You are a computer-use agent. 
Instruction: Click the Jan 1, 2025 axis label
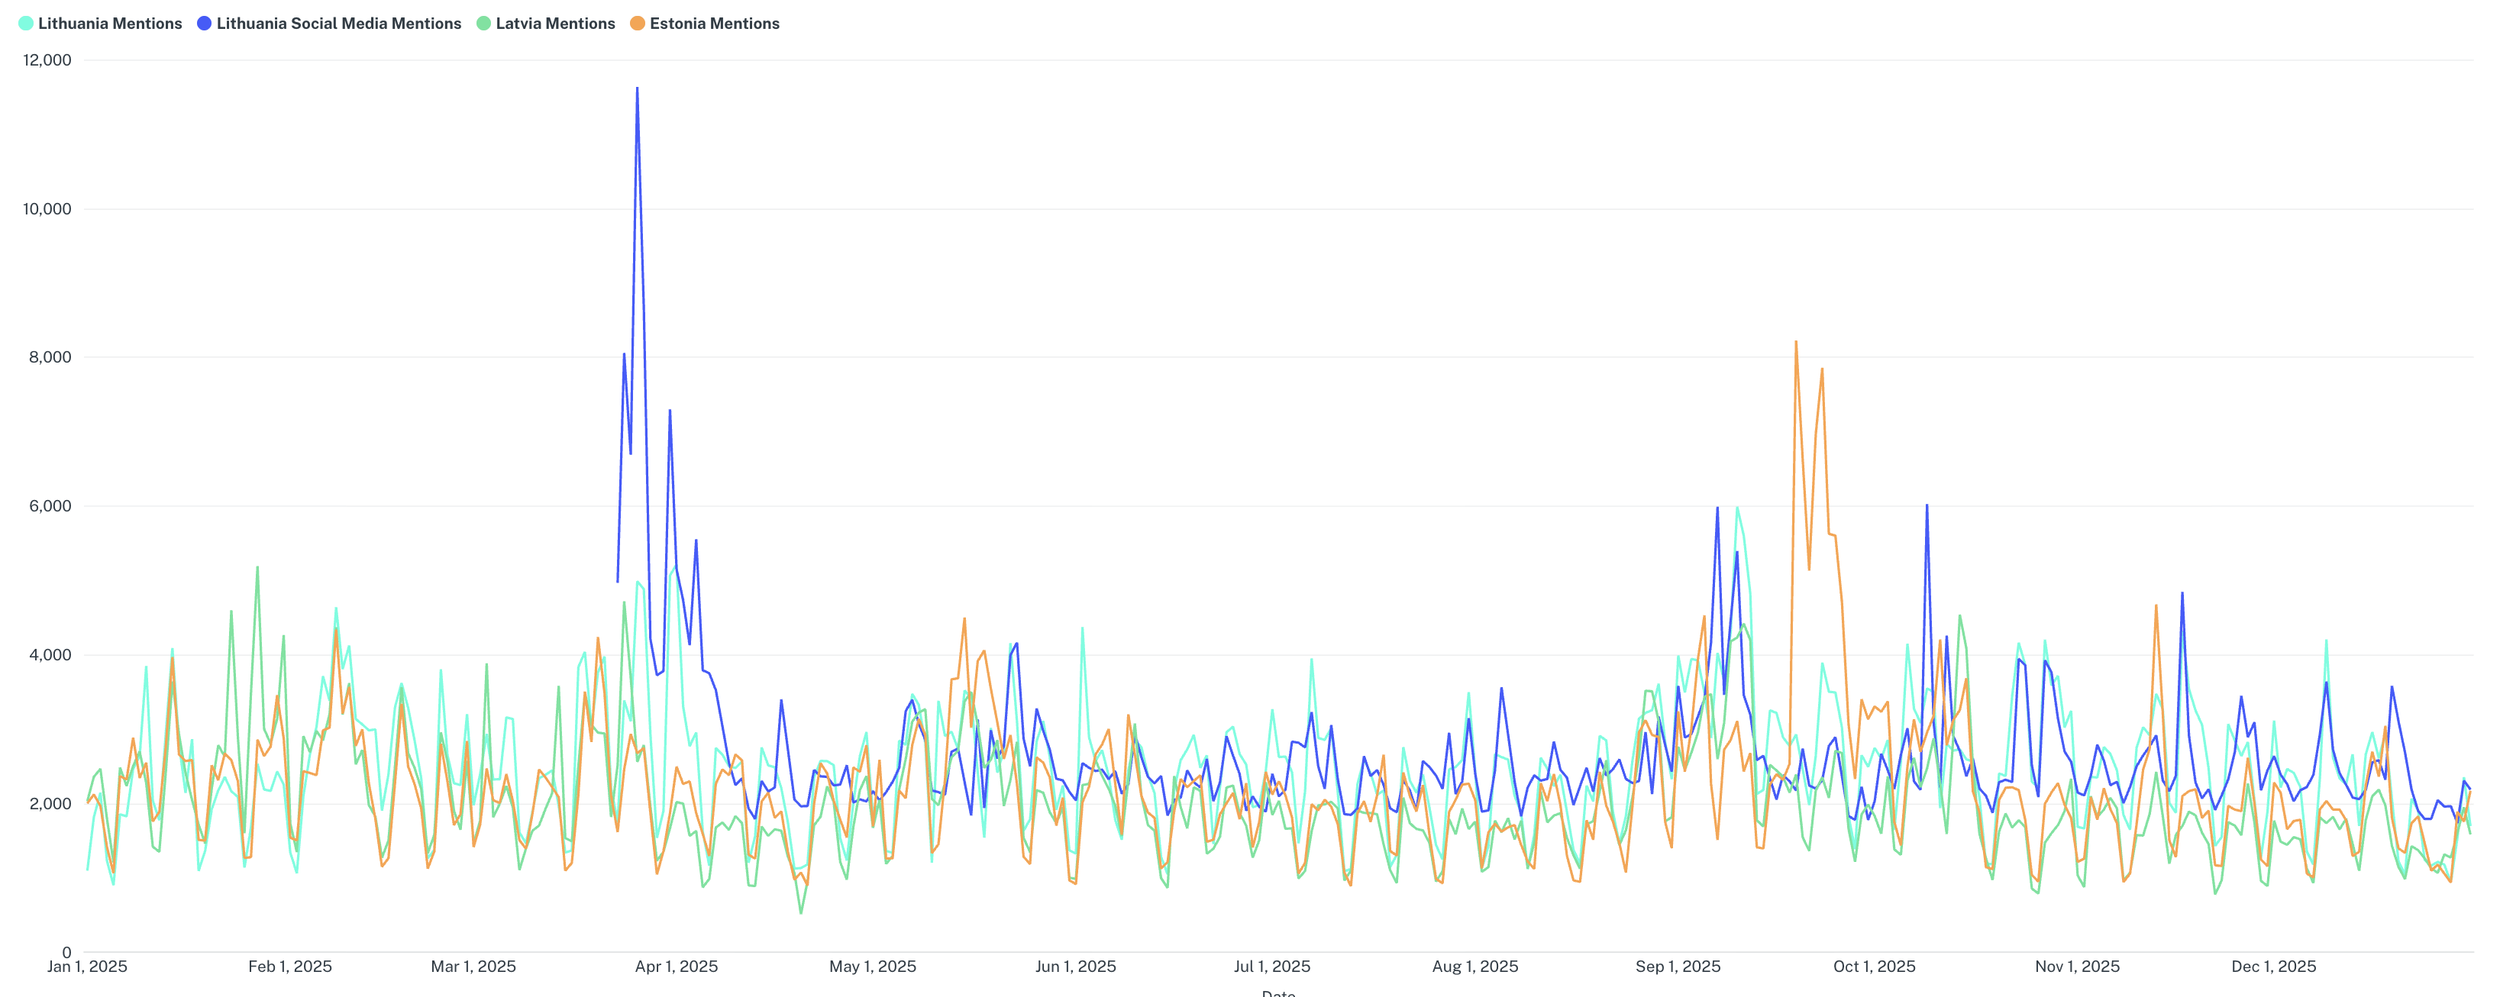click(88, 966)
